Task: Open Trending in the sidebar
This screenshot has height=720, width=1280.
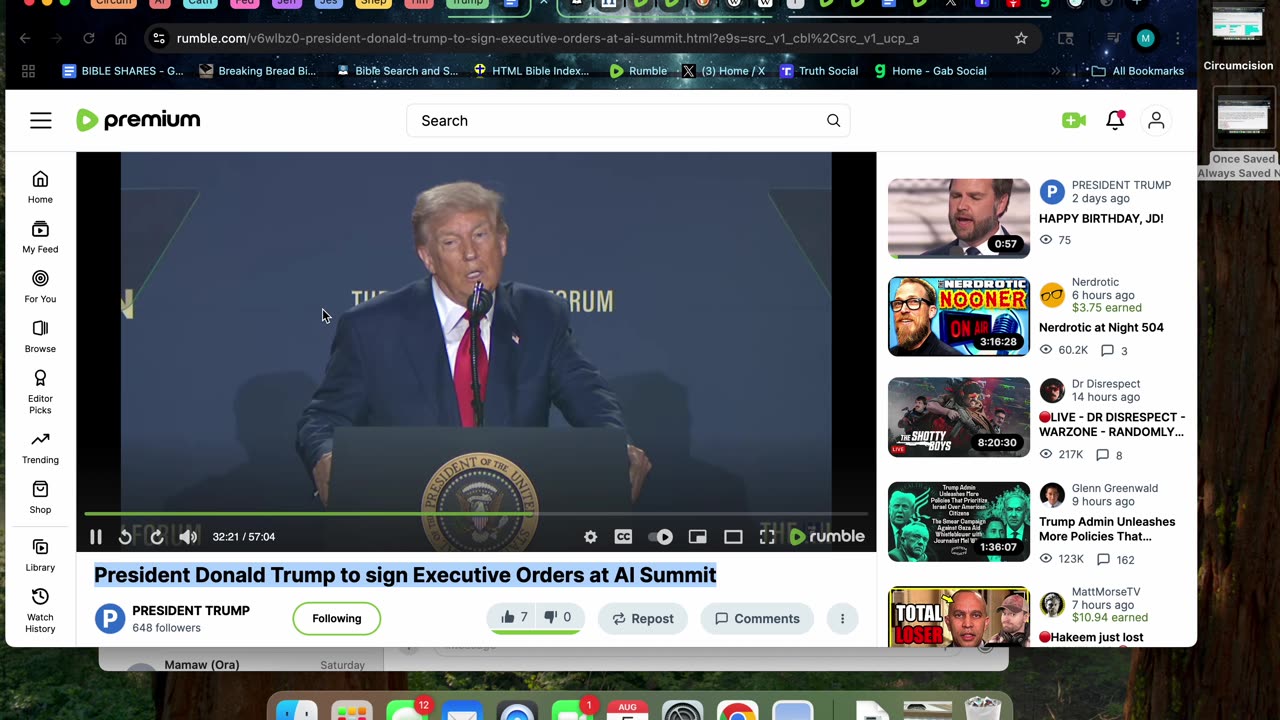Action: pyautogui.click(x=40, y=448)
